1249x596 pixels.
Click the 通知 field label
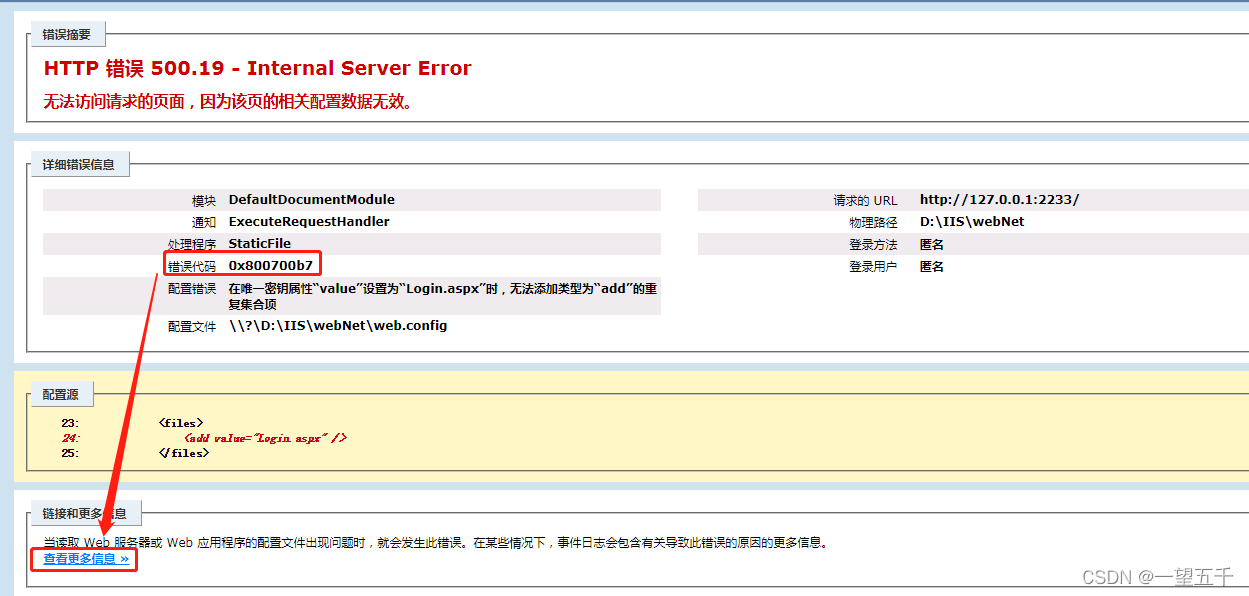pyautogui.click(x=204, y=222)
